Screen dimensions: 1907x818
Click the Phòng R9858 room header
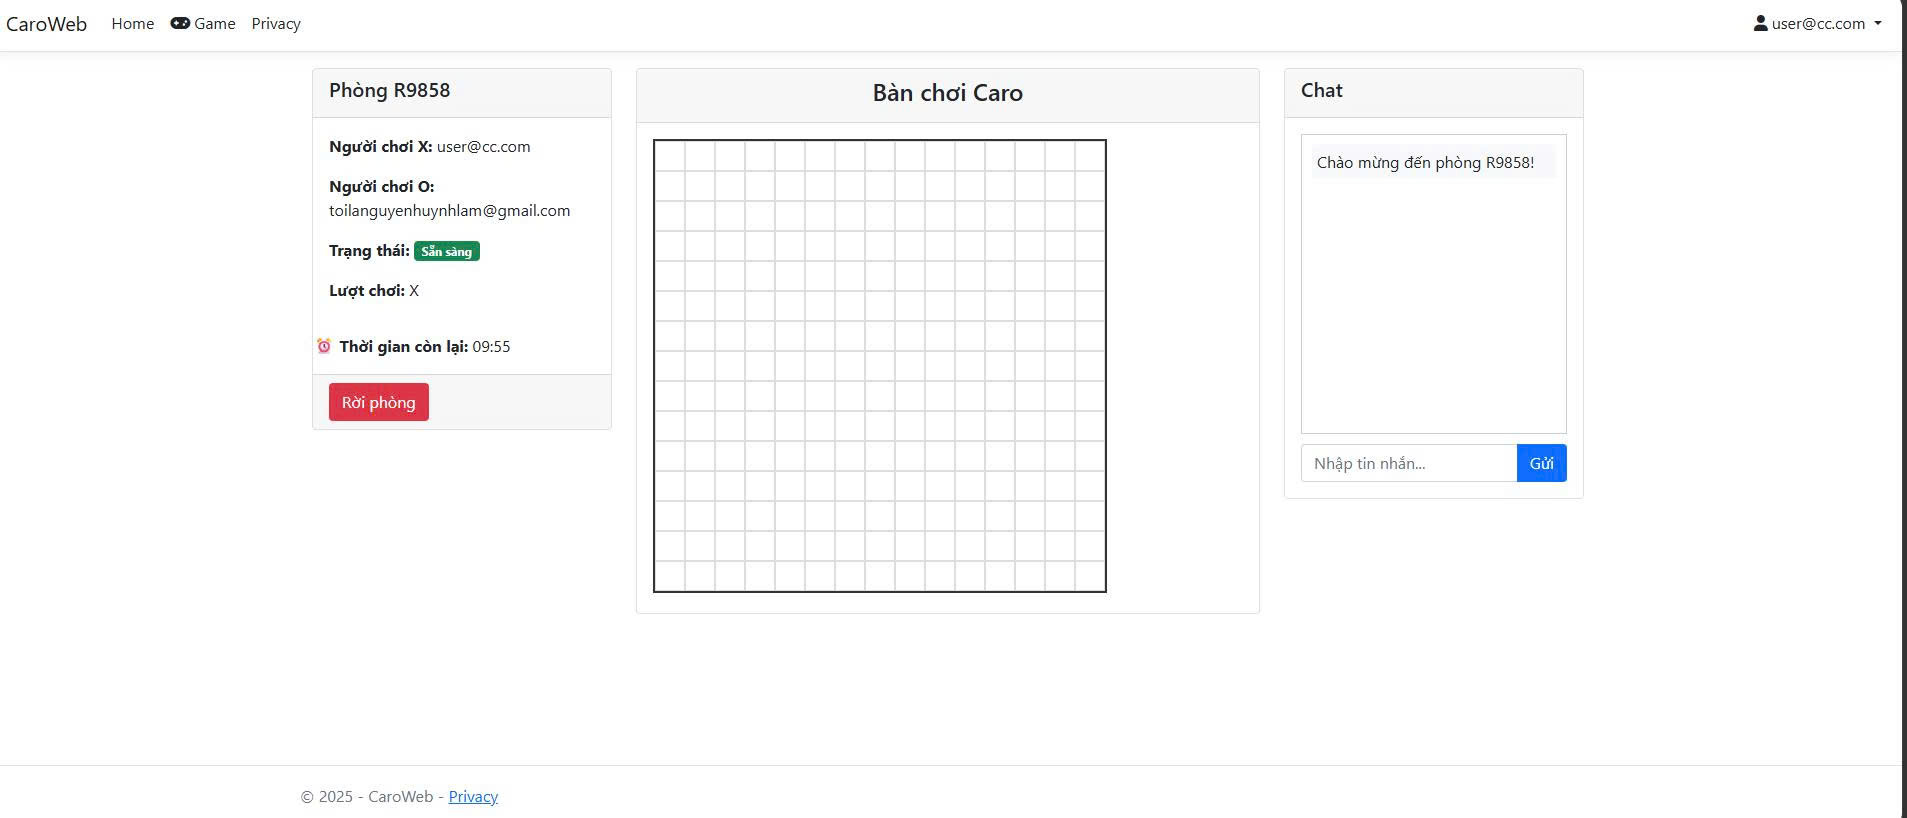click(x=390, y=91)
